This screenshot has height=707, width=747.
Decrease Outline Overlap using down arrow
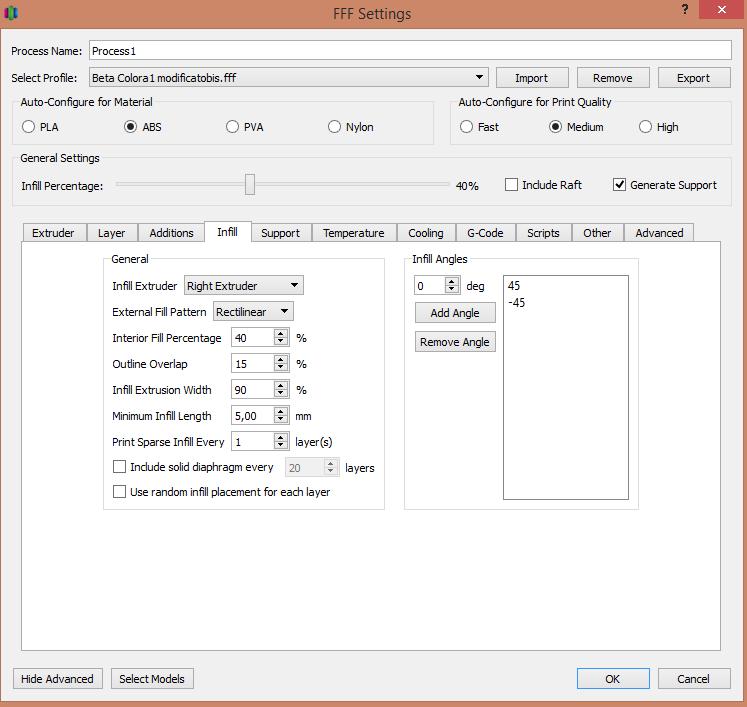pos(281,369)
